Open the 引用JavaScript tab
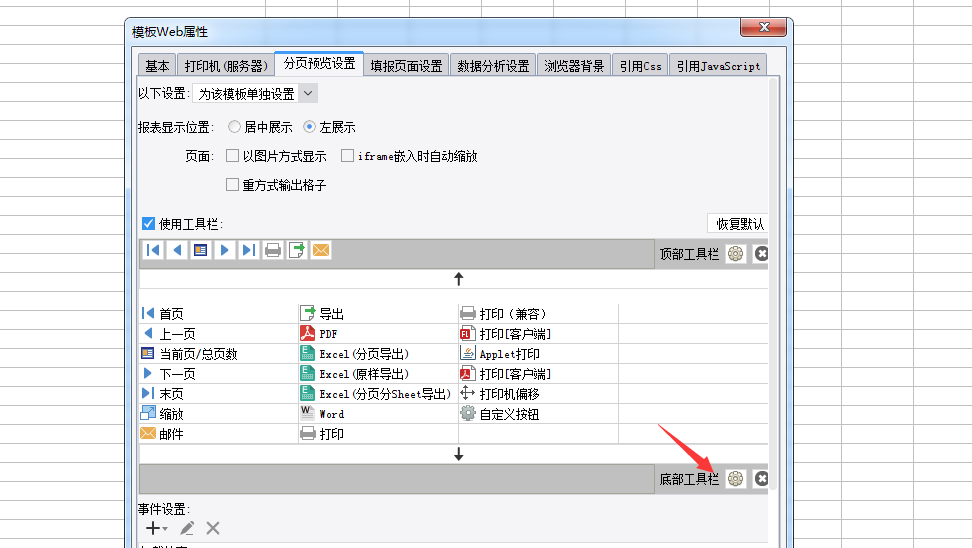 click(717, 66)
